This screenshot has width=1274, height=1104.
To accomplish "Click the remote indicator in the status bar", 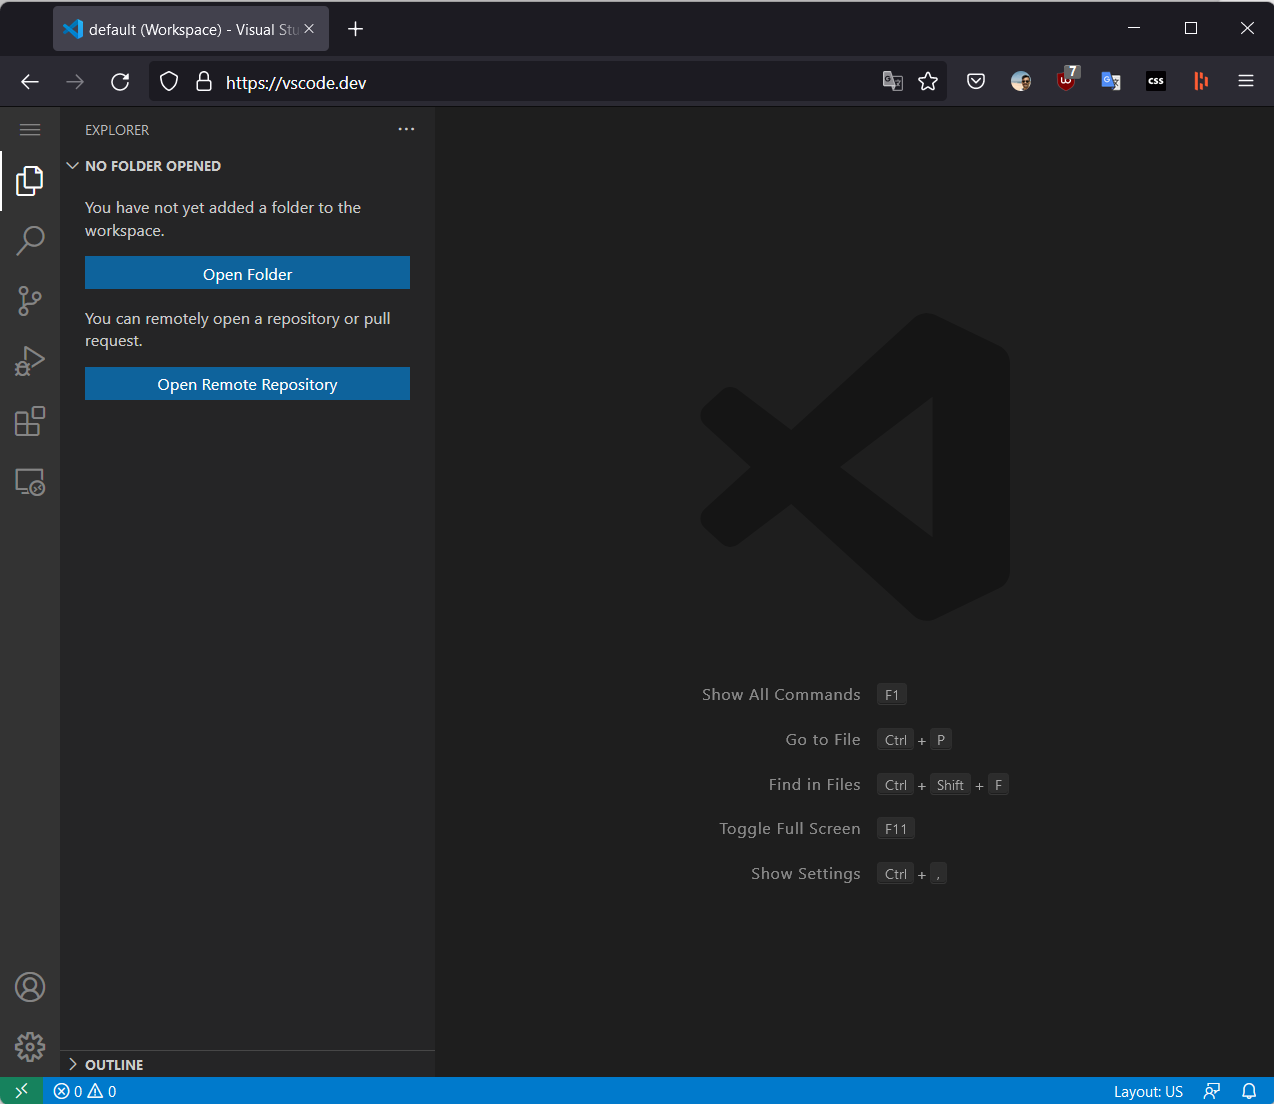I will point(21,1091).
